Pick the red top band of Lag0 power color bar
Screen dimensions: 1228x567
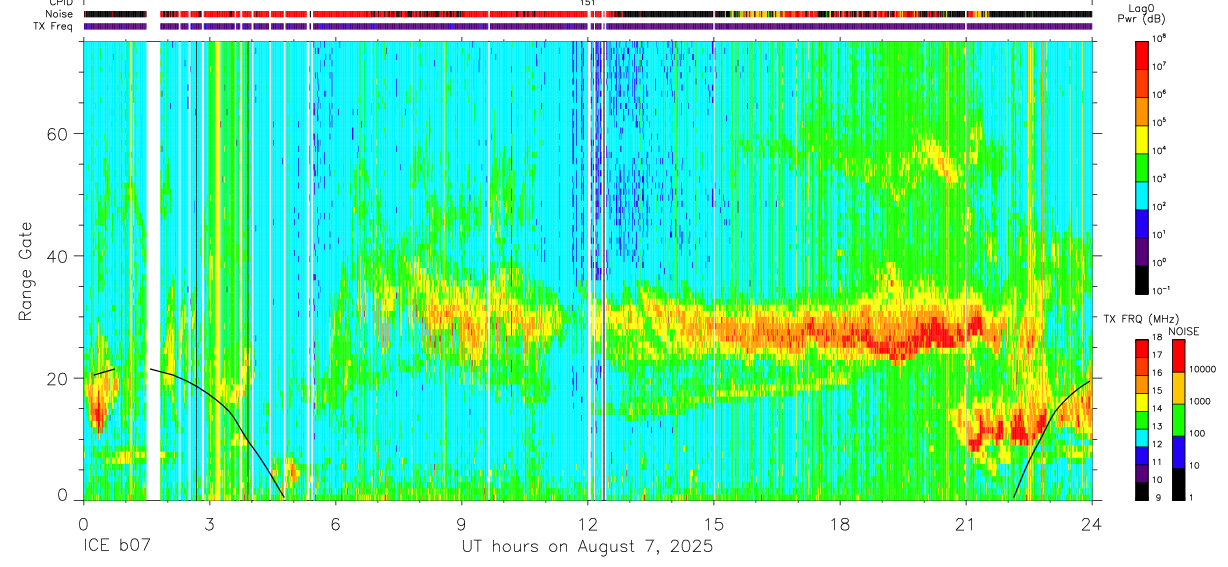pos(1141,53)
